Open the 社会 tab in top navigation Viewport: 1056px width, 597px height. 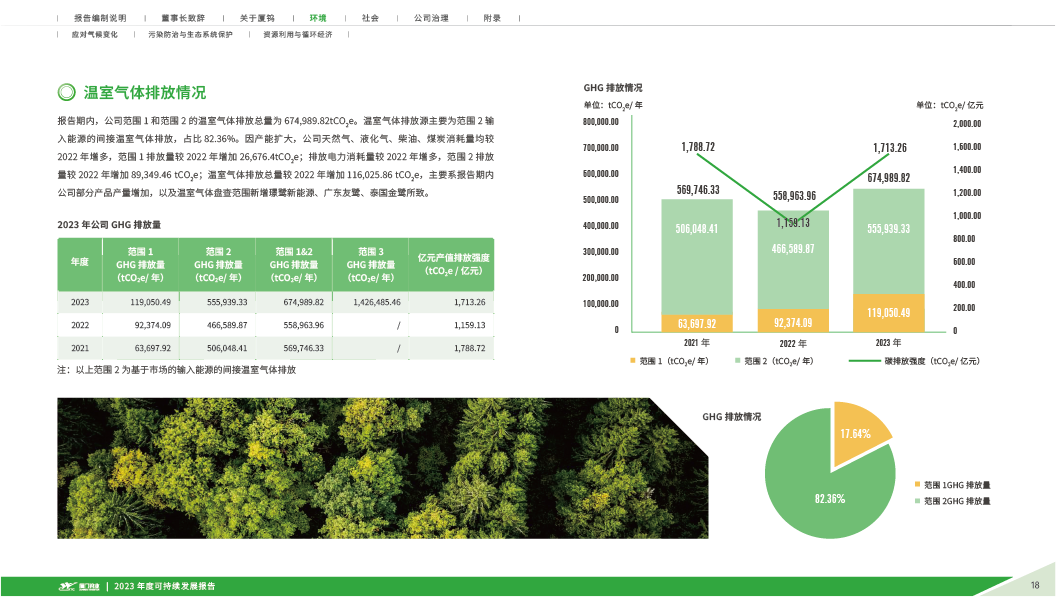click(370, 19)
